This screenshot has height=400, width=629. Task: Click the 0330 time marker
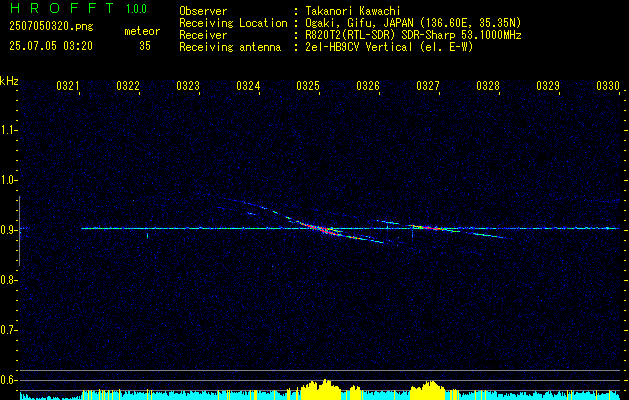coord(608,86)
